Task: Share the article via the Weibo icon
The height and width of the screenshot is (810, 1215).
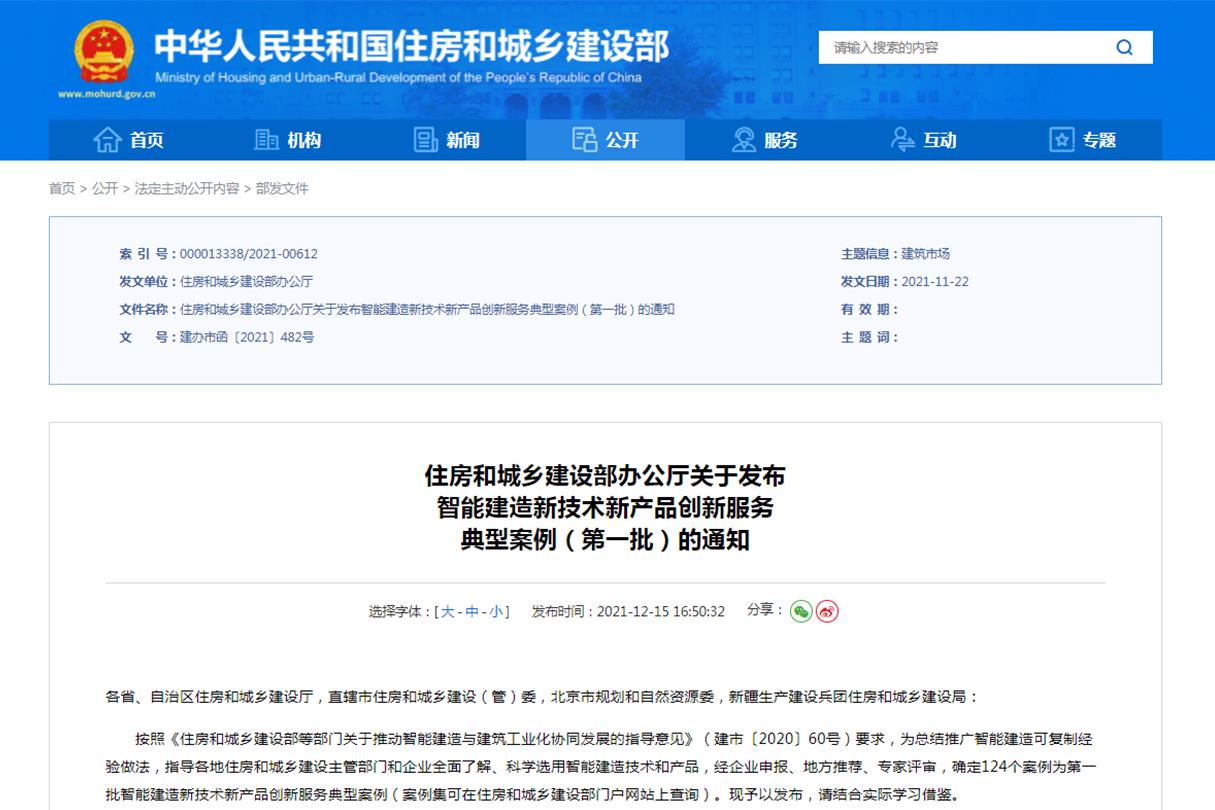Action: (826, 611)
